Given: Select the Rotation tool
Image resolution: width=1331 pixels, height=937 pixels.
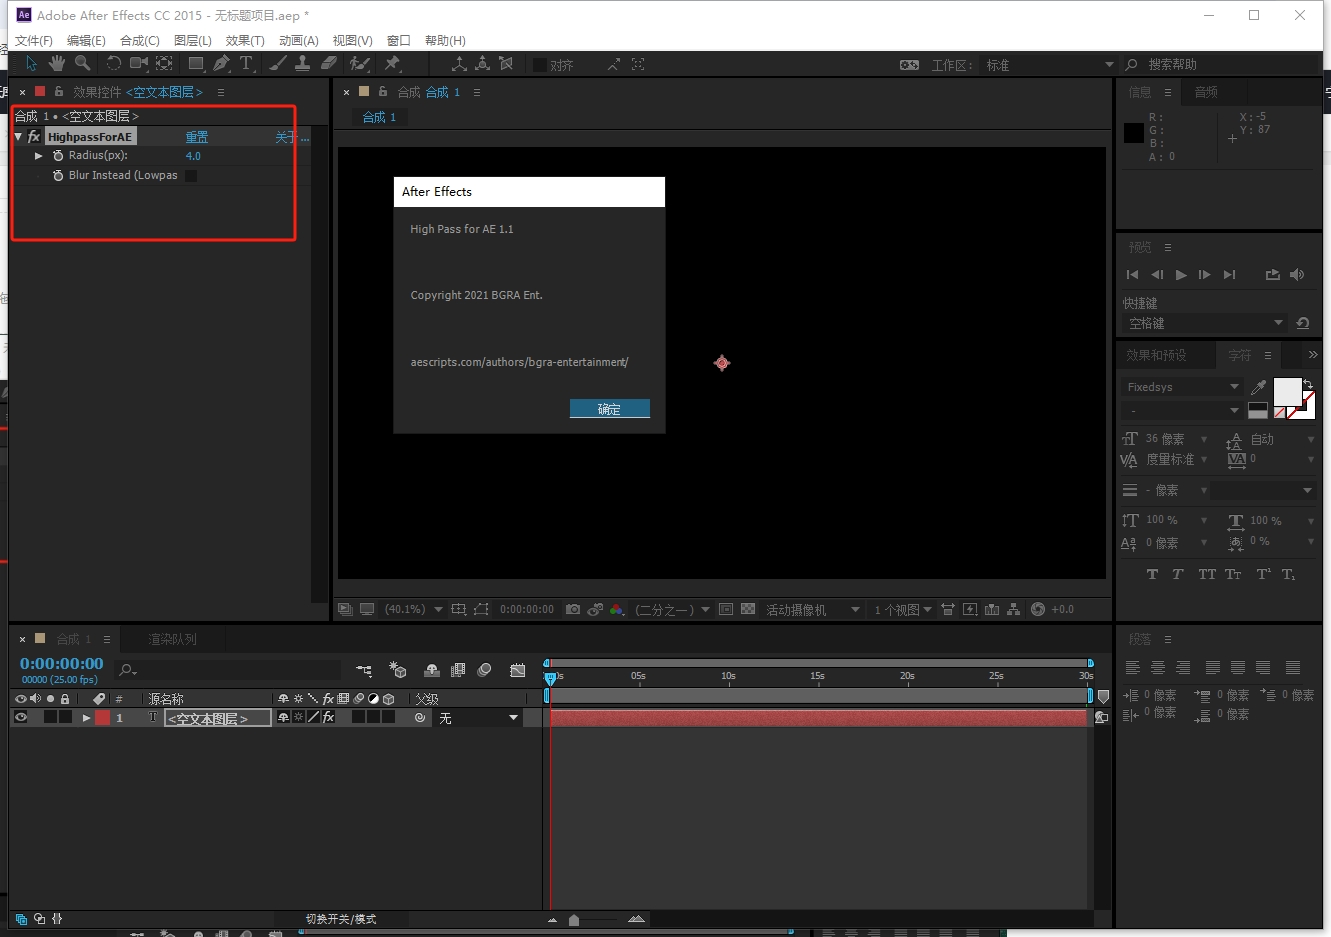Looking at the screenshot, I should pos(114,64).
